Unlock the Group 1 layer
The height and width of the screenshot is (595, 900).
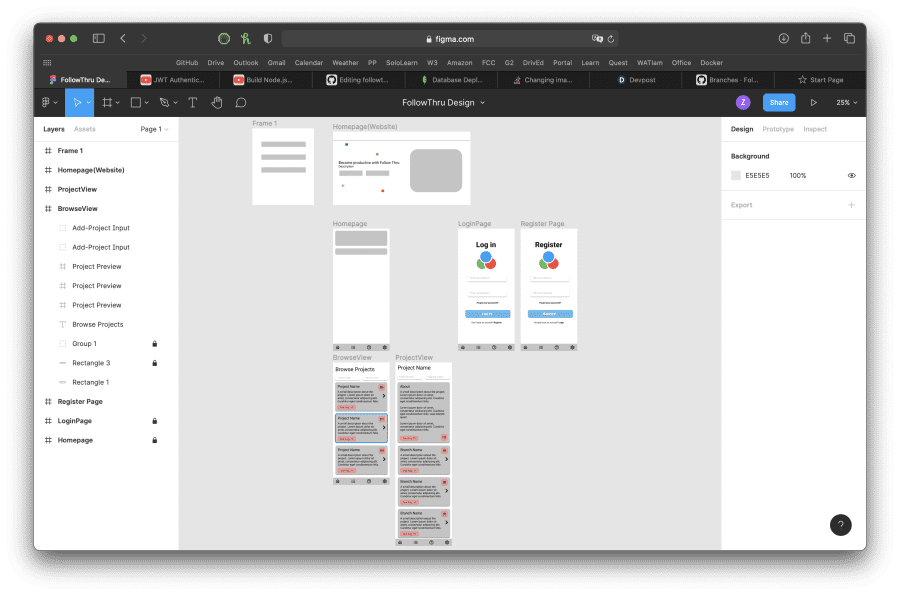click(154, 344)
